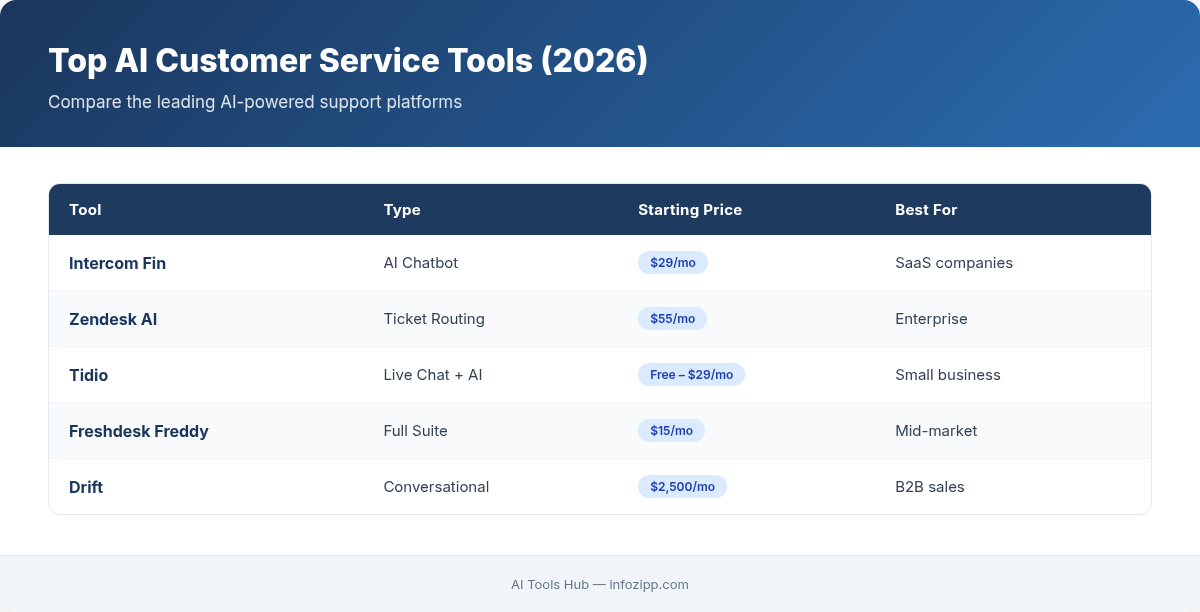The width and height of the screenshot is (1200, 612).
Task: Click the SaaS companies cell
Action: 954,262
